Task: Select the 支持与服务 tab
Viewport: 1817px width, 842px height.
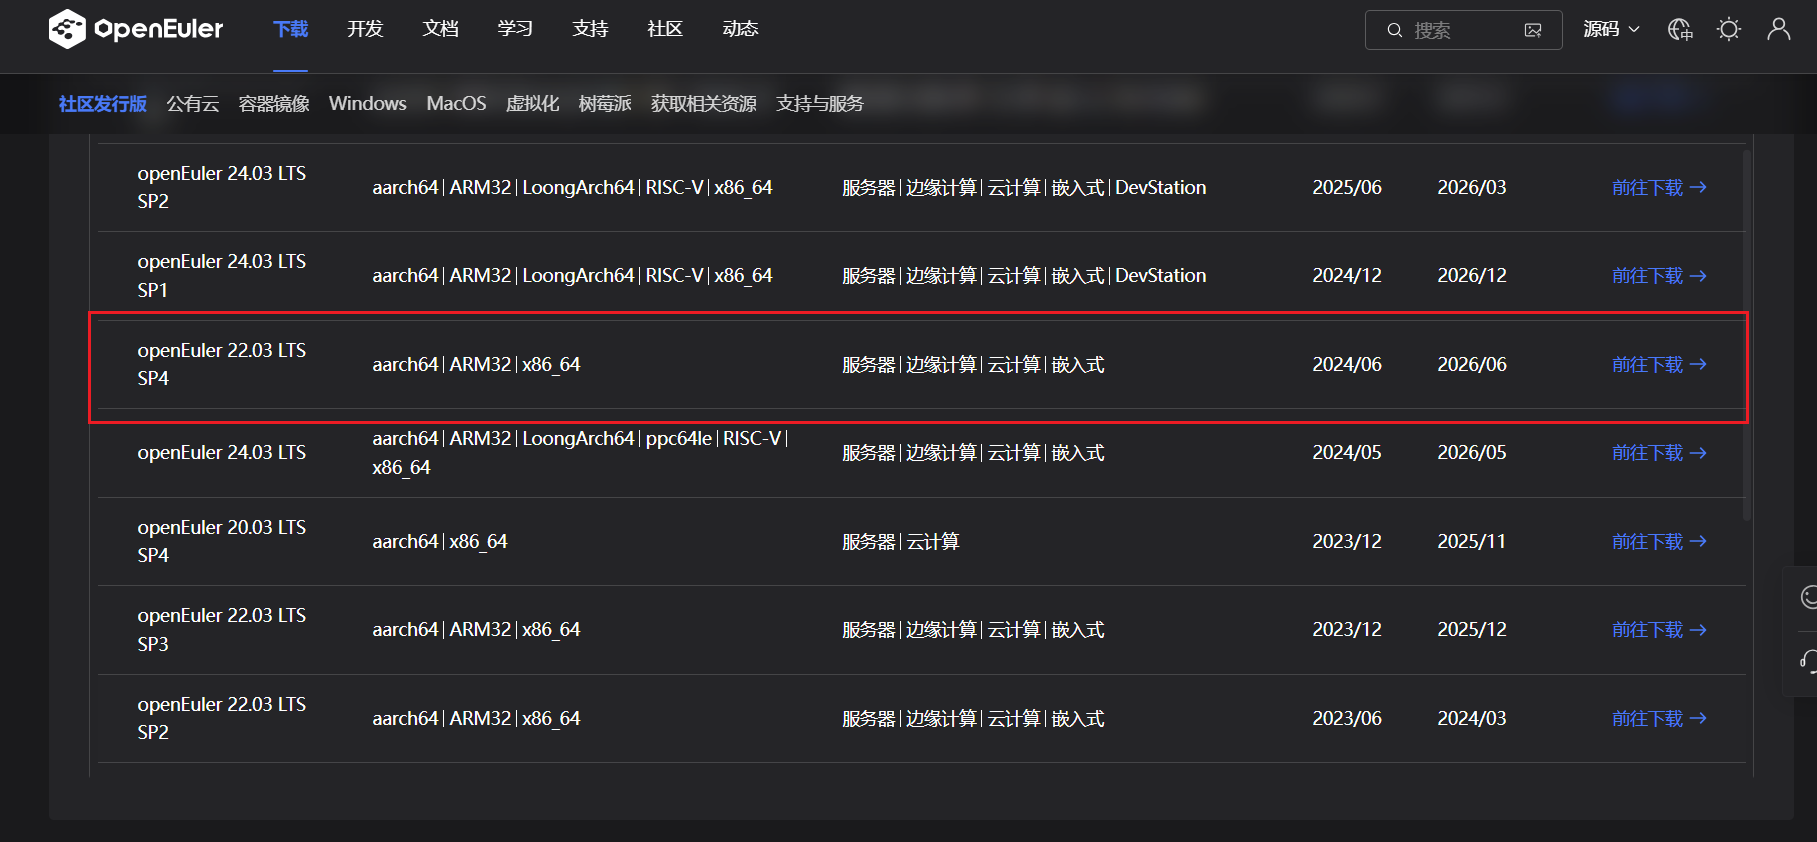Action: pyautogui.click(x=820, y=104)
